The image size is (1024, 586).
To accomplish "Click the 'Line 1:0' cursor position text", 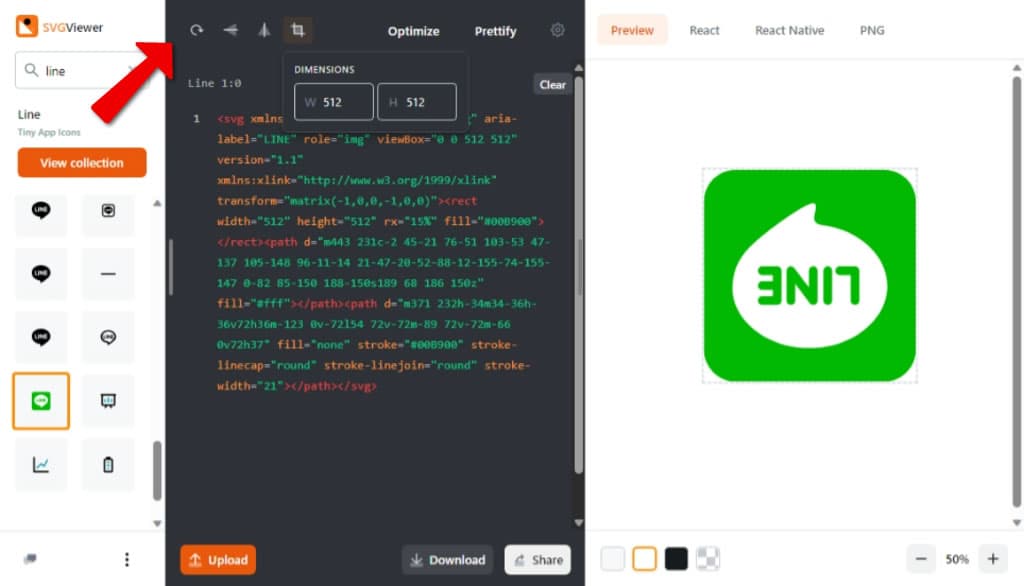I will point(214,83).
